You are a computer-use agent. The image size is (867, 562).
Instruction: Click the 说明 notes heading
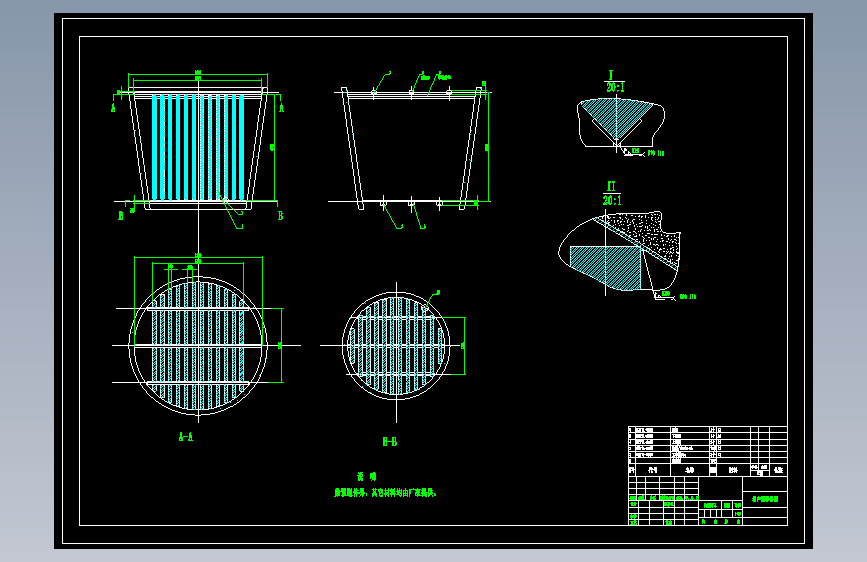[x=367, y=476]
